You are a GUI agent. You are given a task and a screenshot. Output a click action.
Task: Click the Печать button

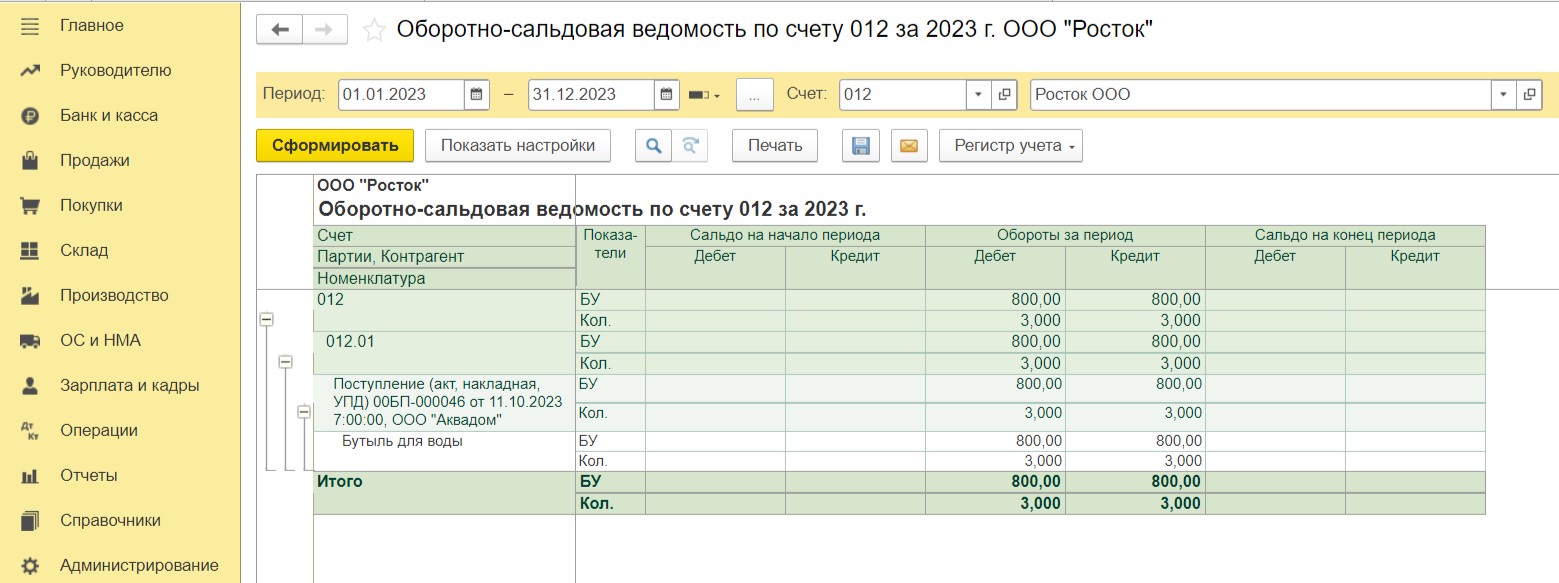775,146
